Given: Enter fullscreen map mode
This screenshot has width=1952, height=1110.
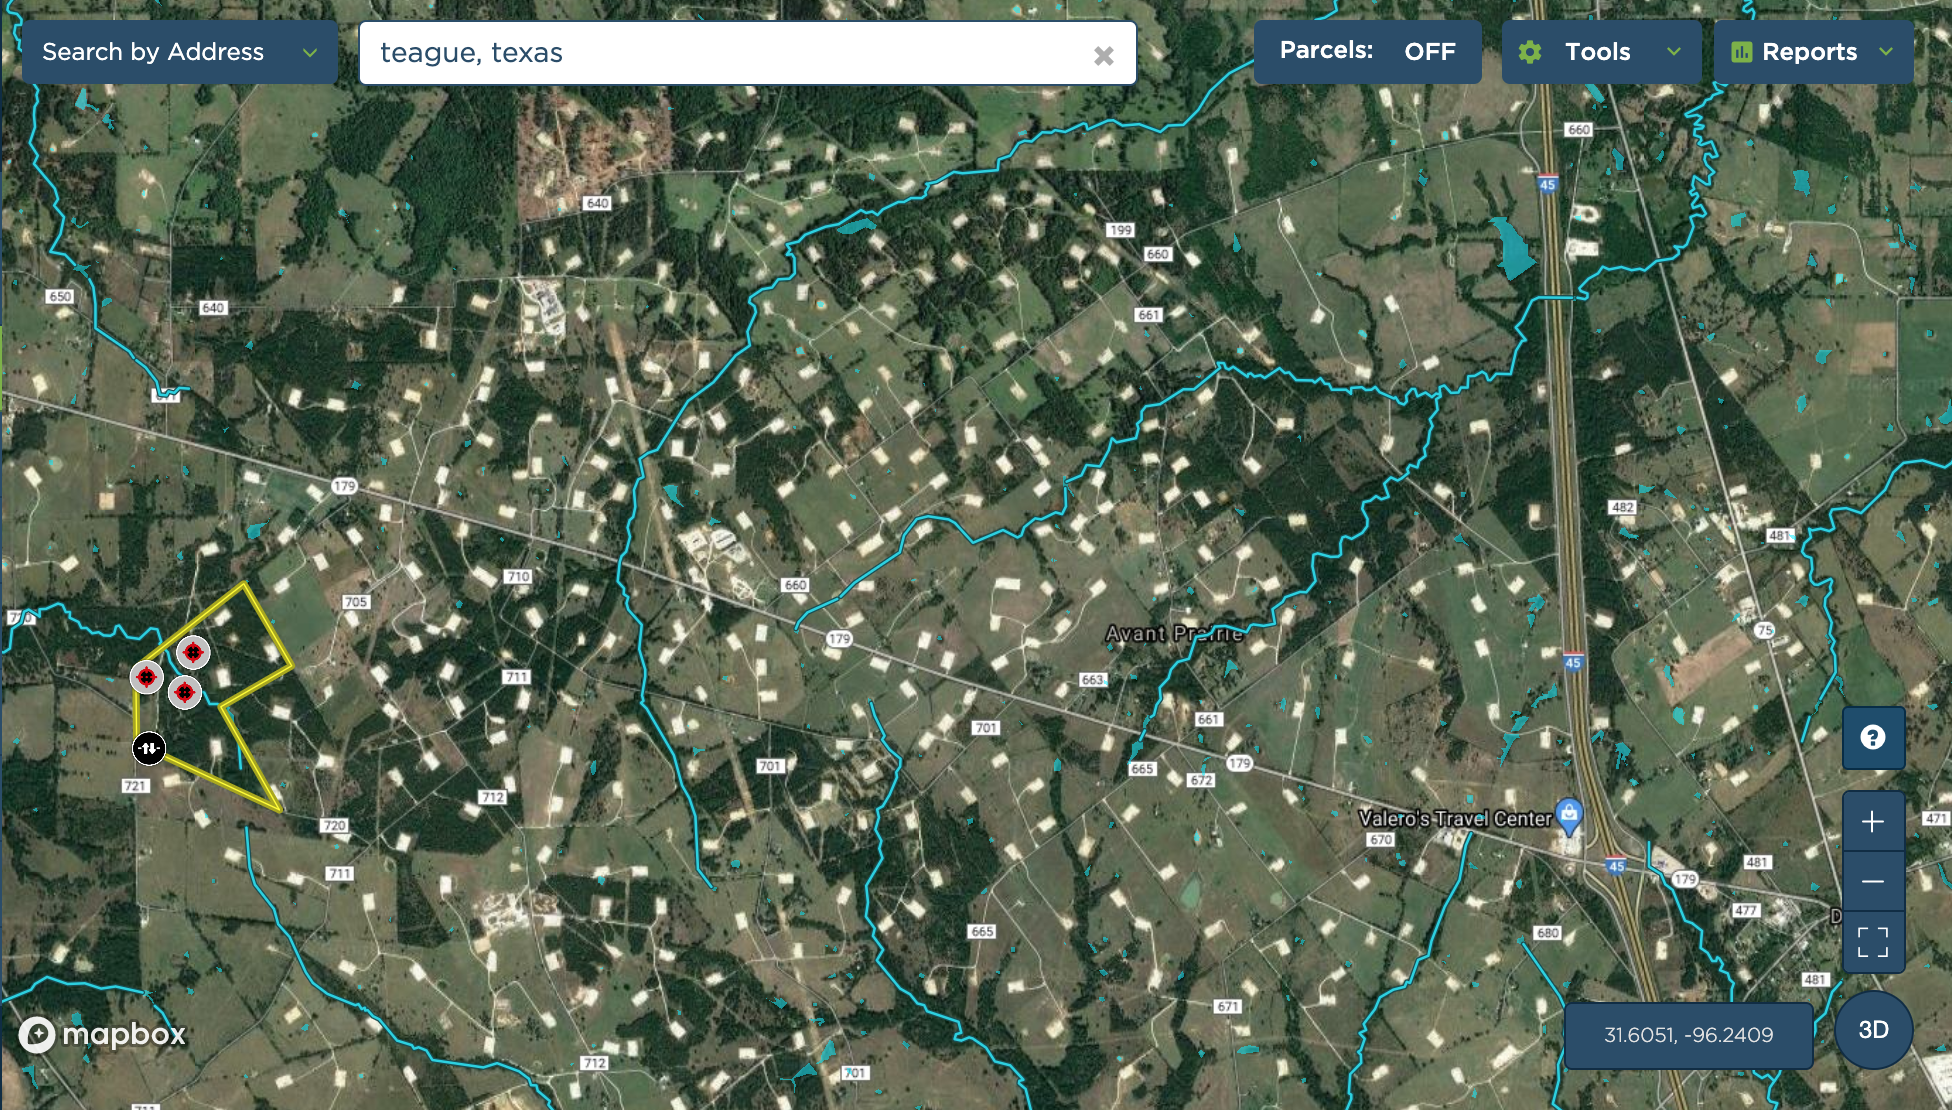Looking at the screenshot, I should (x=1873, y=942).
